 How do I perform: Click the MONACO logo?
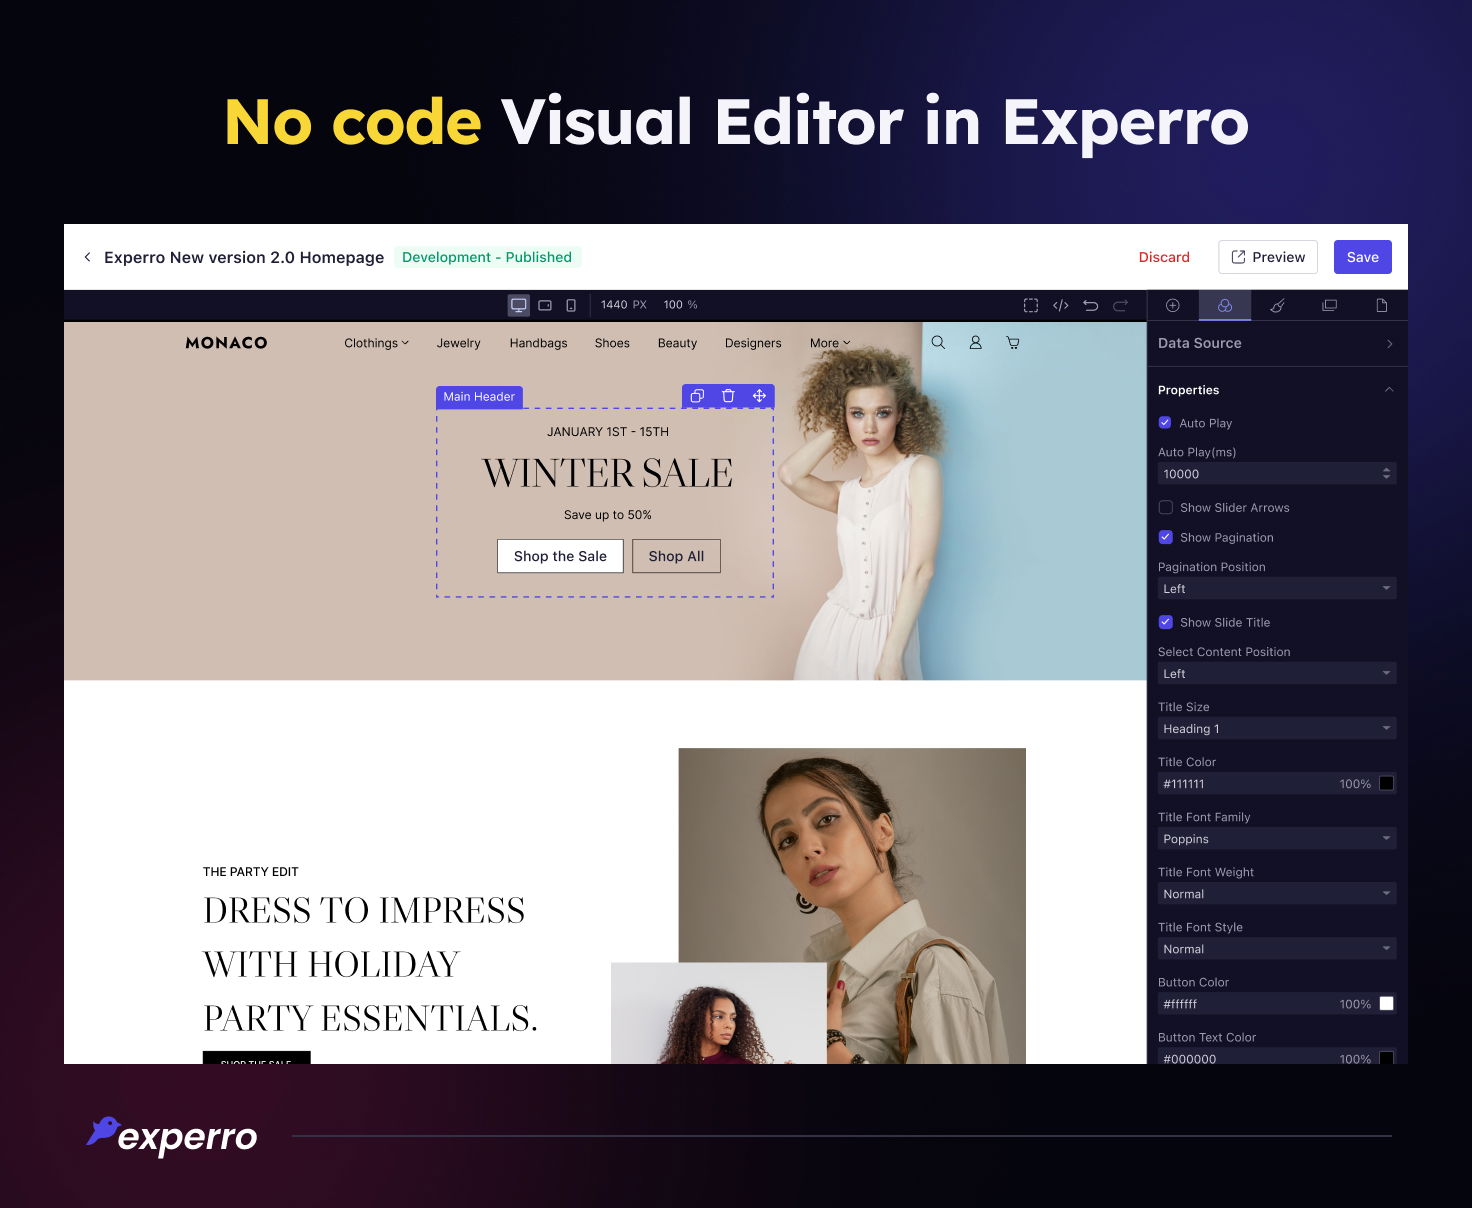[226, 343]
